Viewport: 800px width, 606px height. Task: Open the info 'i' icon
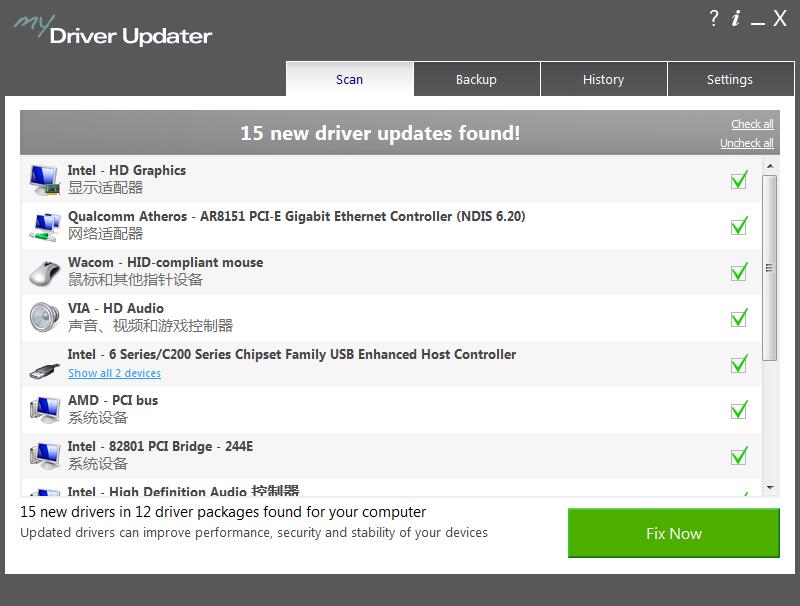736,19
